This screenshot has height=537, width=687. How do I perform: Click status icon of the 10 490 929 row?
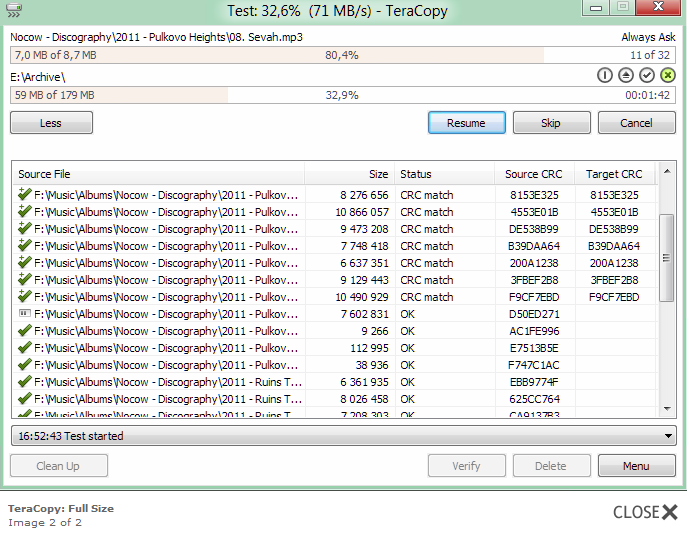coord(25,297)
